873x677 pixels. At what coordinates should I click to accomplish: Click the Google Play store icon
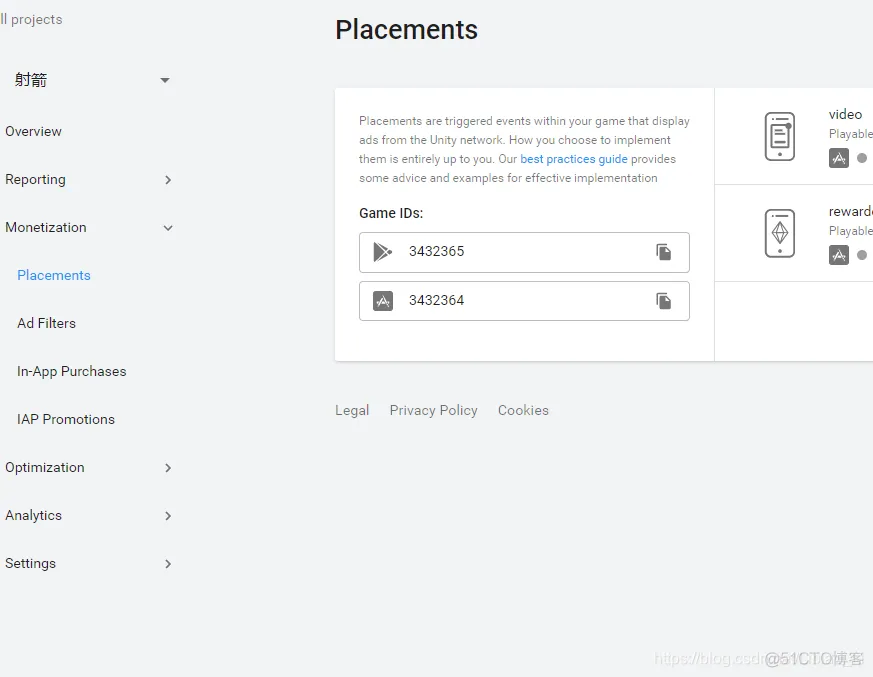[x=382, y=252]
